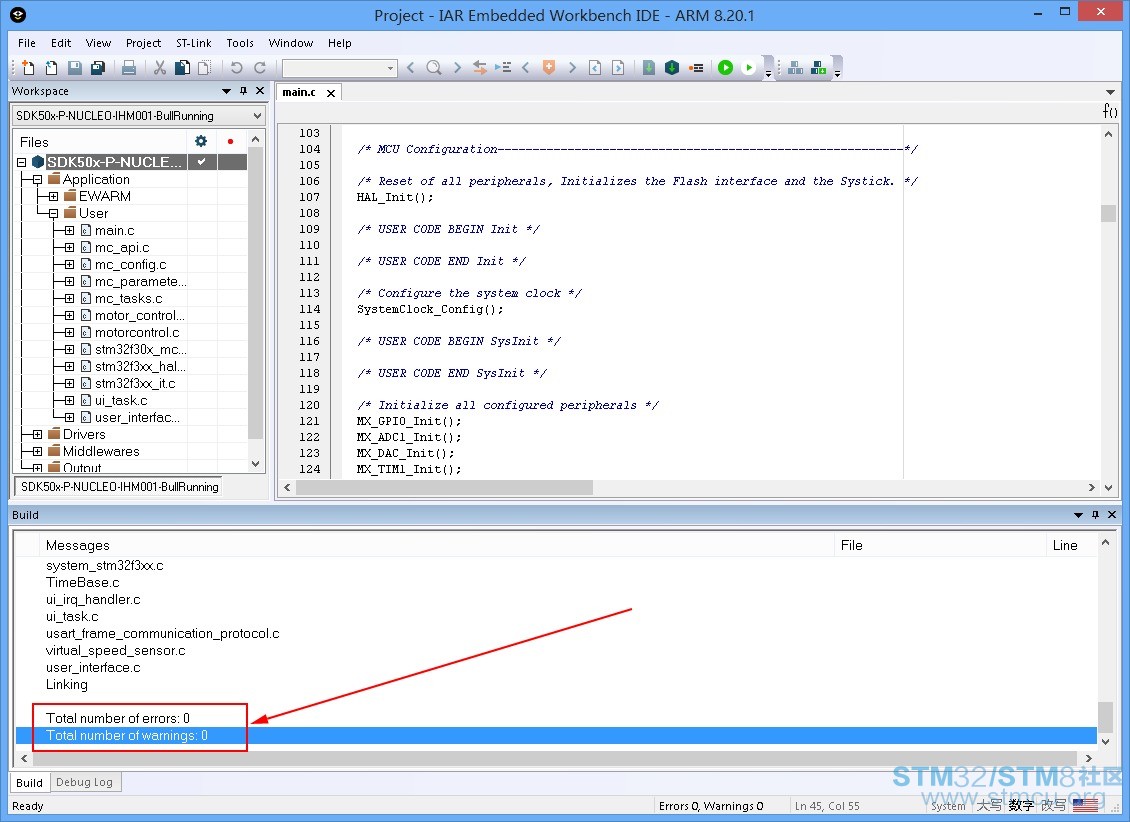Switch to the main.c editor tab
1130x822 pixels.
[x=299, y=92]
